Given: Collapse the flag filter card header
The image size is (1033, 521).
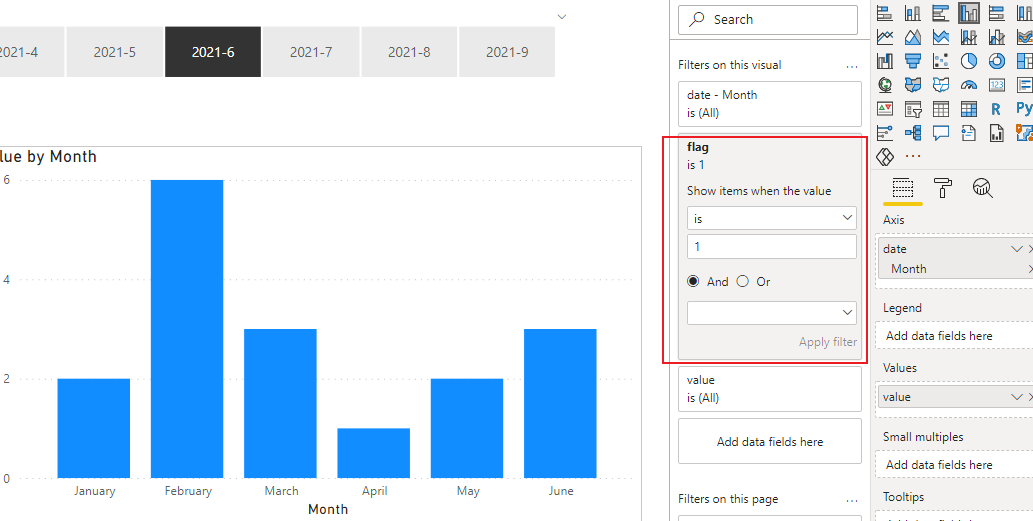Looking at the screenshot, I should pos(769,155).
